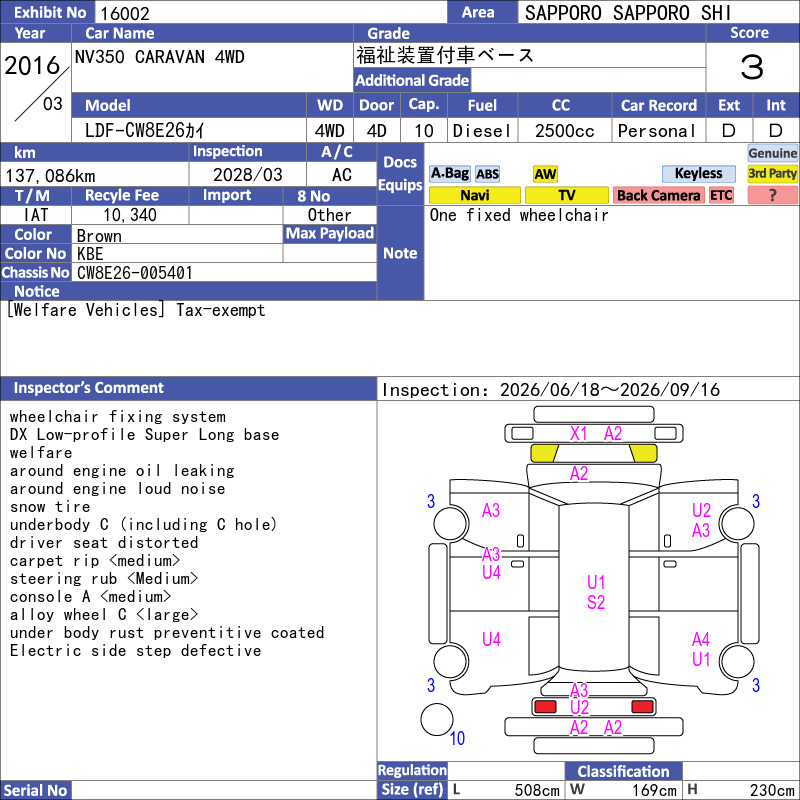Click the AW equipment badge

(x=545, y=174)
